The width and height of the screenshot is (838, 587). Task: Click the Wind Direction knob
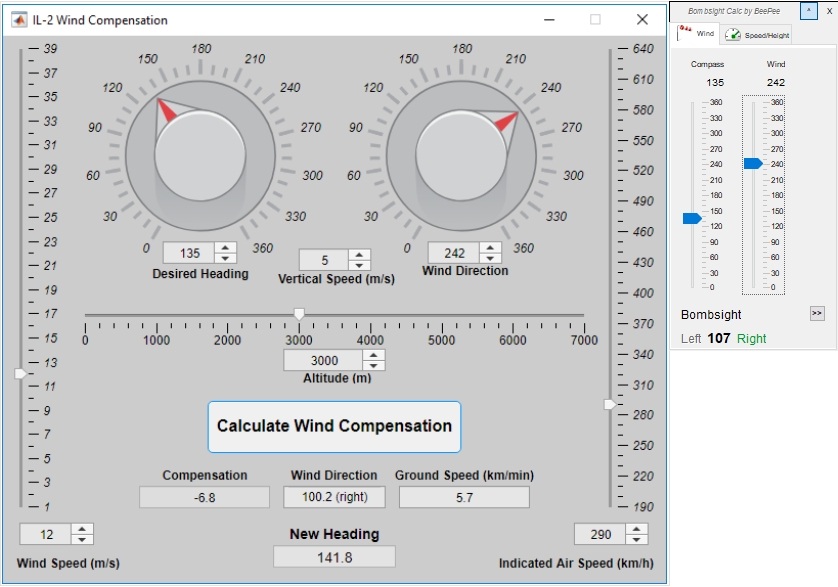tap(461, 156)
